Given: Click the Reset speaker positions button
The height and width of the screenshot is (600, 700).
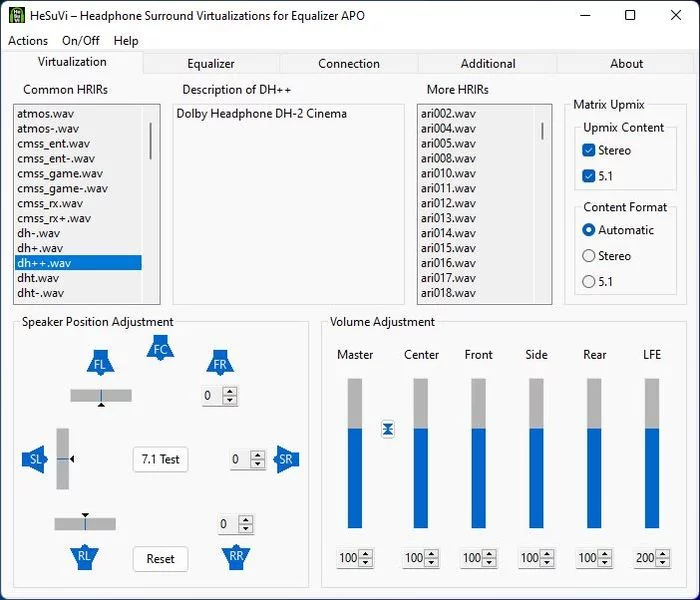Looking at the screenshot, I should (160, 559).
